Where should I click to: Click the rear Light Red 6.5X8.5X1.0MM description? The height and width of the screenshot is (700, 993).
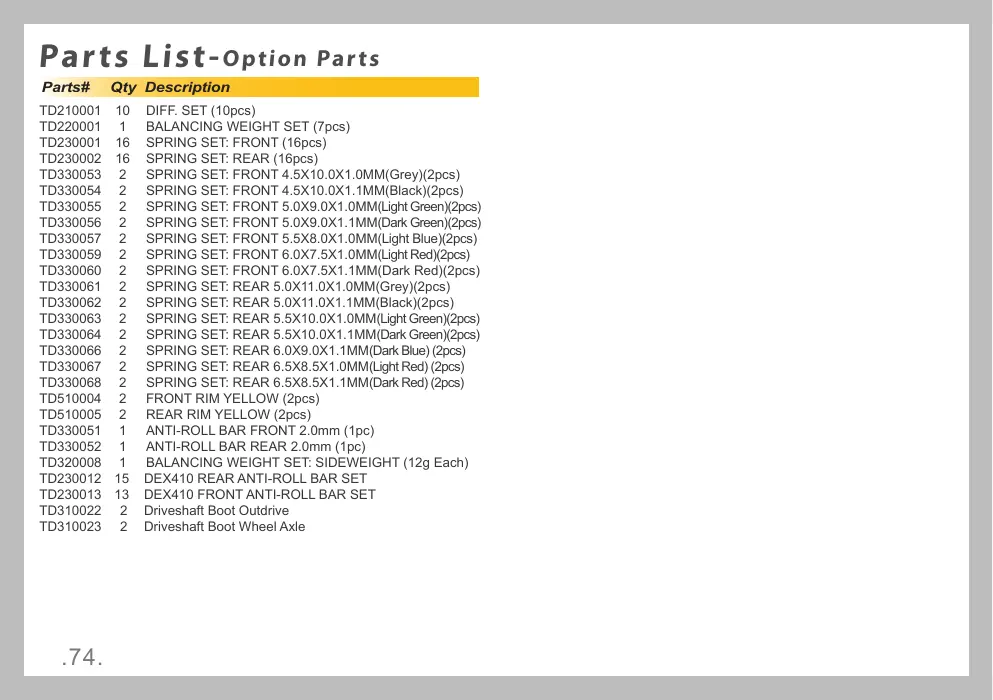[x=305, y=367]
